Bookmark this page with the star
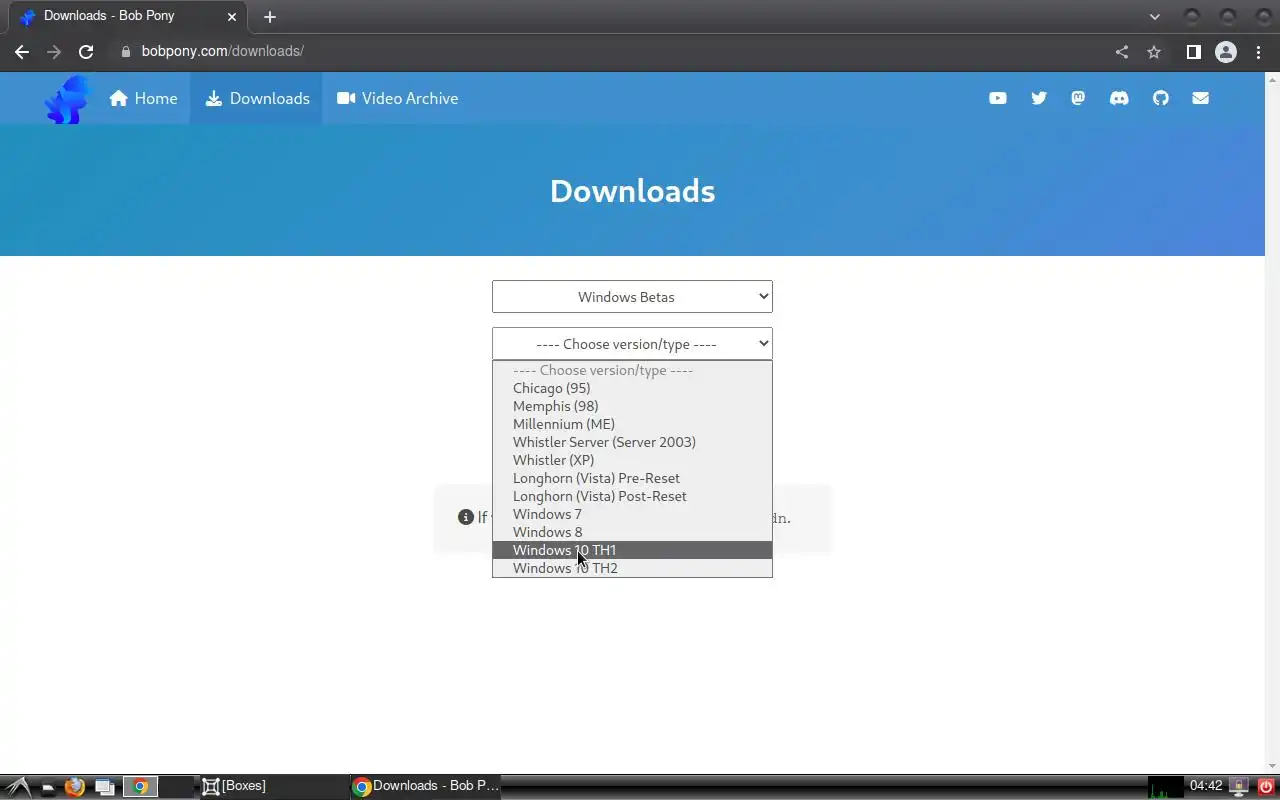The width and height of the screenshot is (1280, 800). (1154, 52)
